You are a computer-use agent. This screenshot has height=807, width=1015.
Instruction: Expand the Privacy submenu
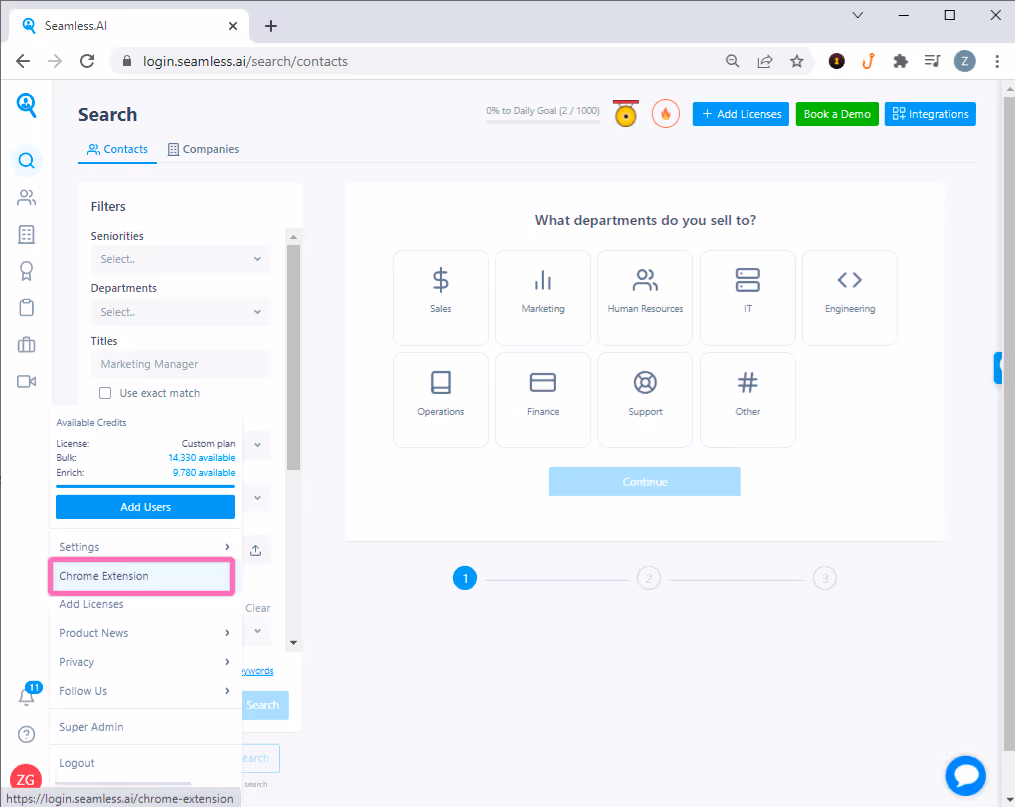[145, 662]
